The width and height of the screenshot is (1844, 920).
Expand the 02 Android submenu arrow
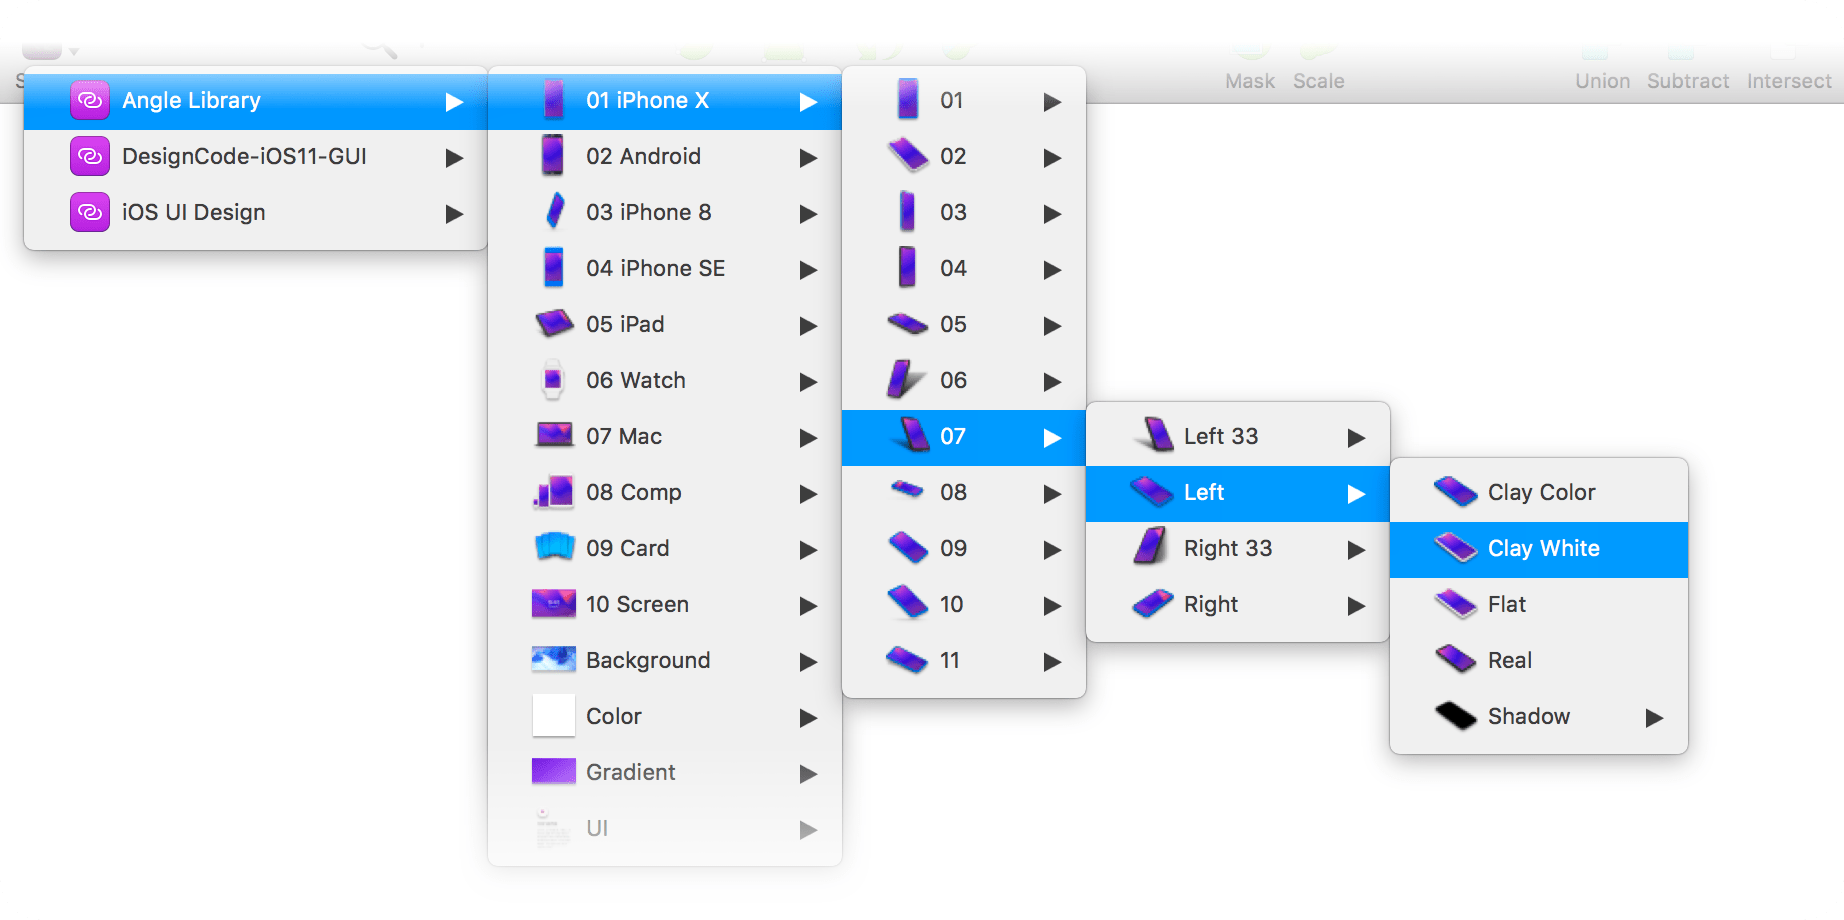(808, 158)
